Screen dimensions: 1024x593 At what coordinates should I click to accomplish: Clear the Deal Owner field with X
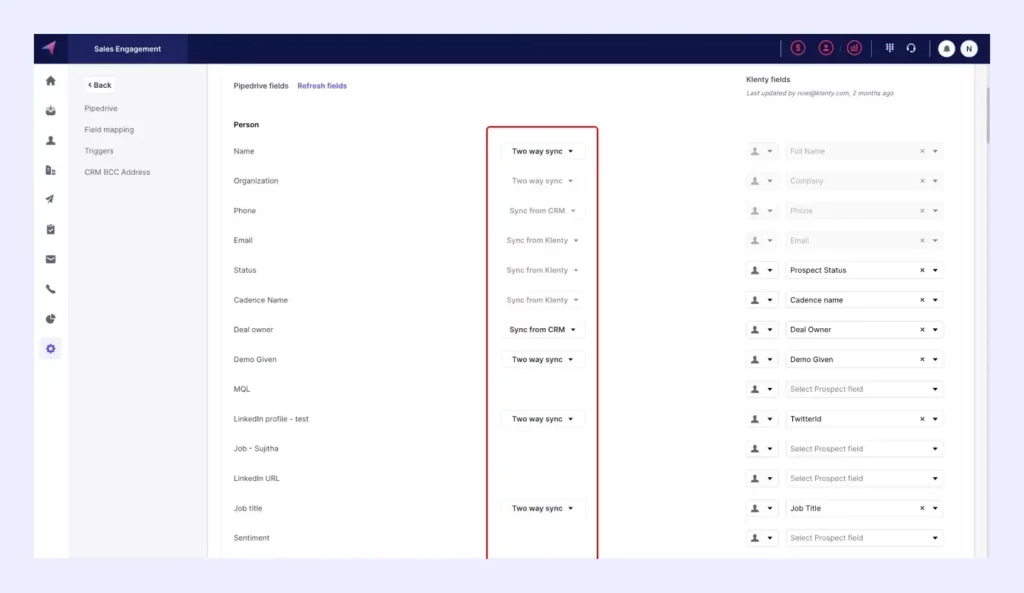[922, 330]
